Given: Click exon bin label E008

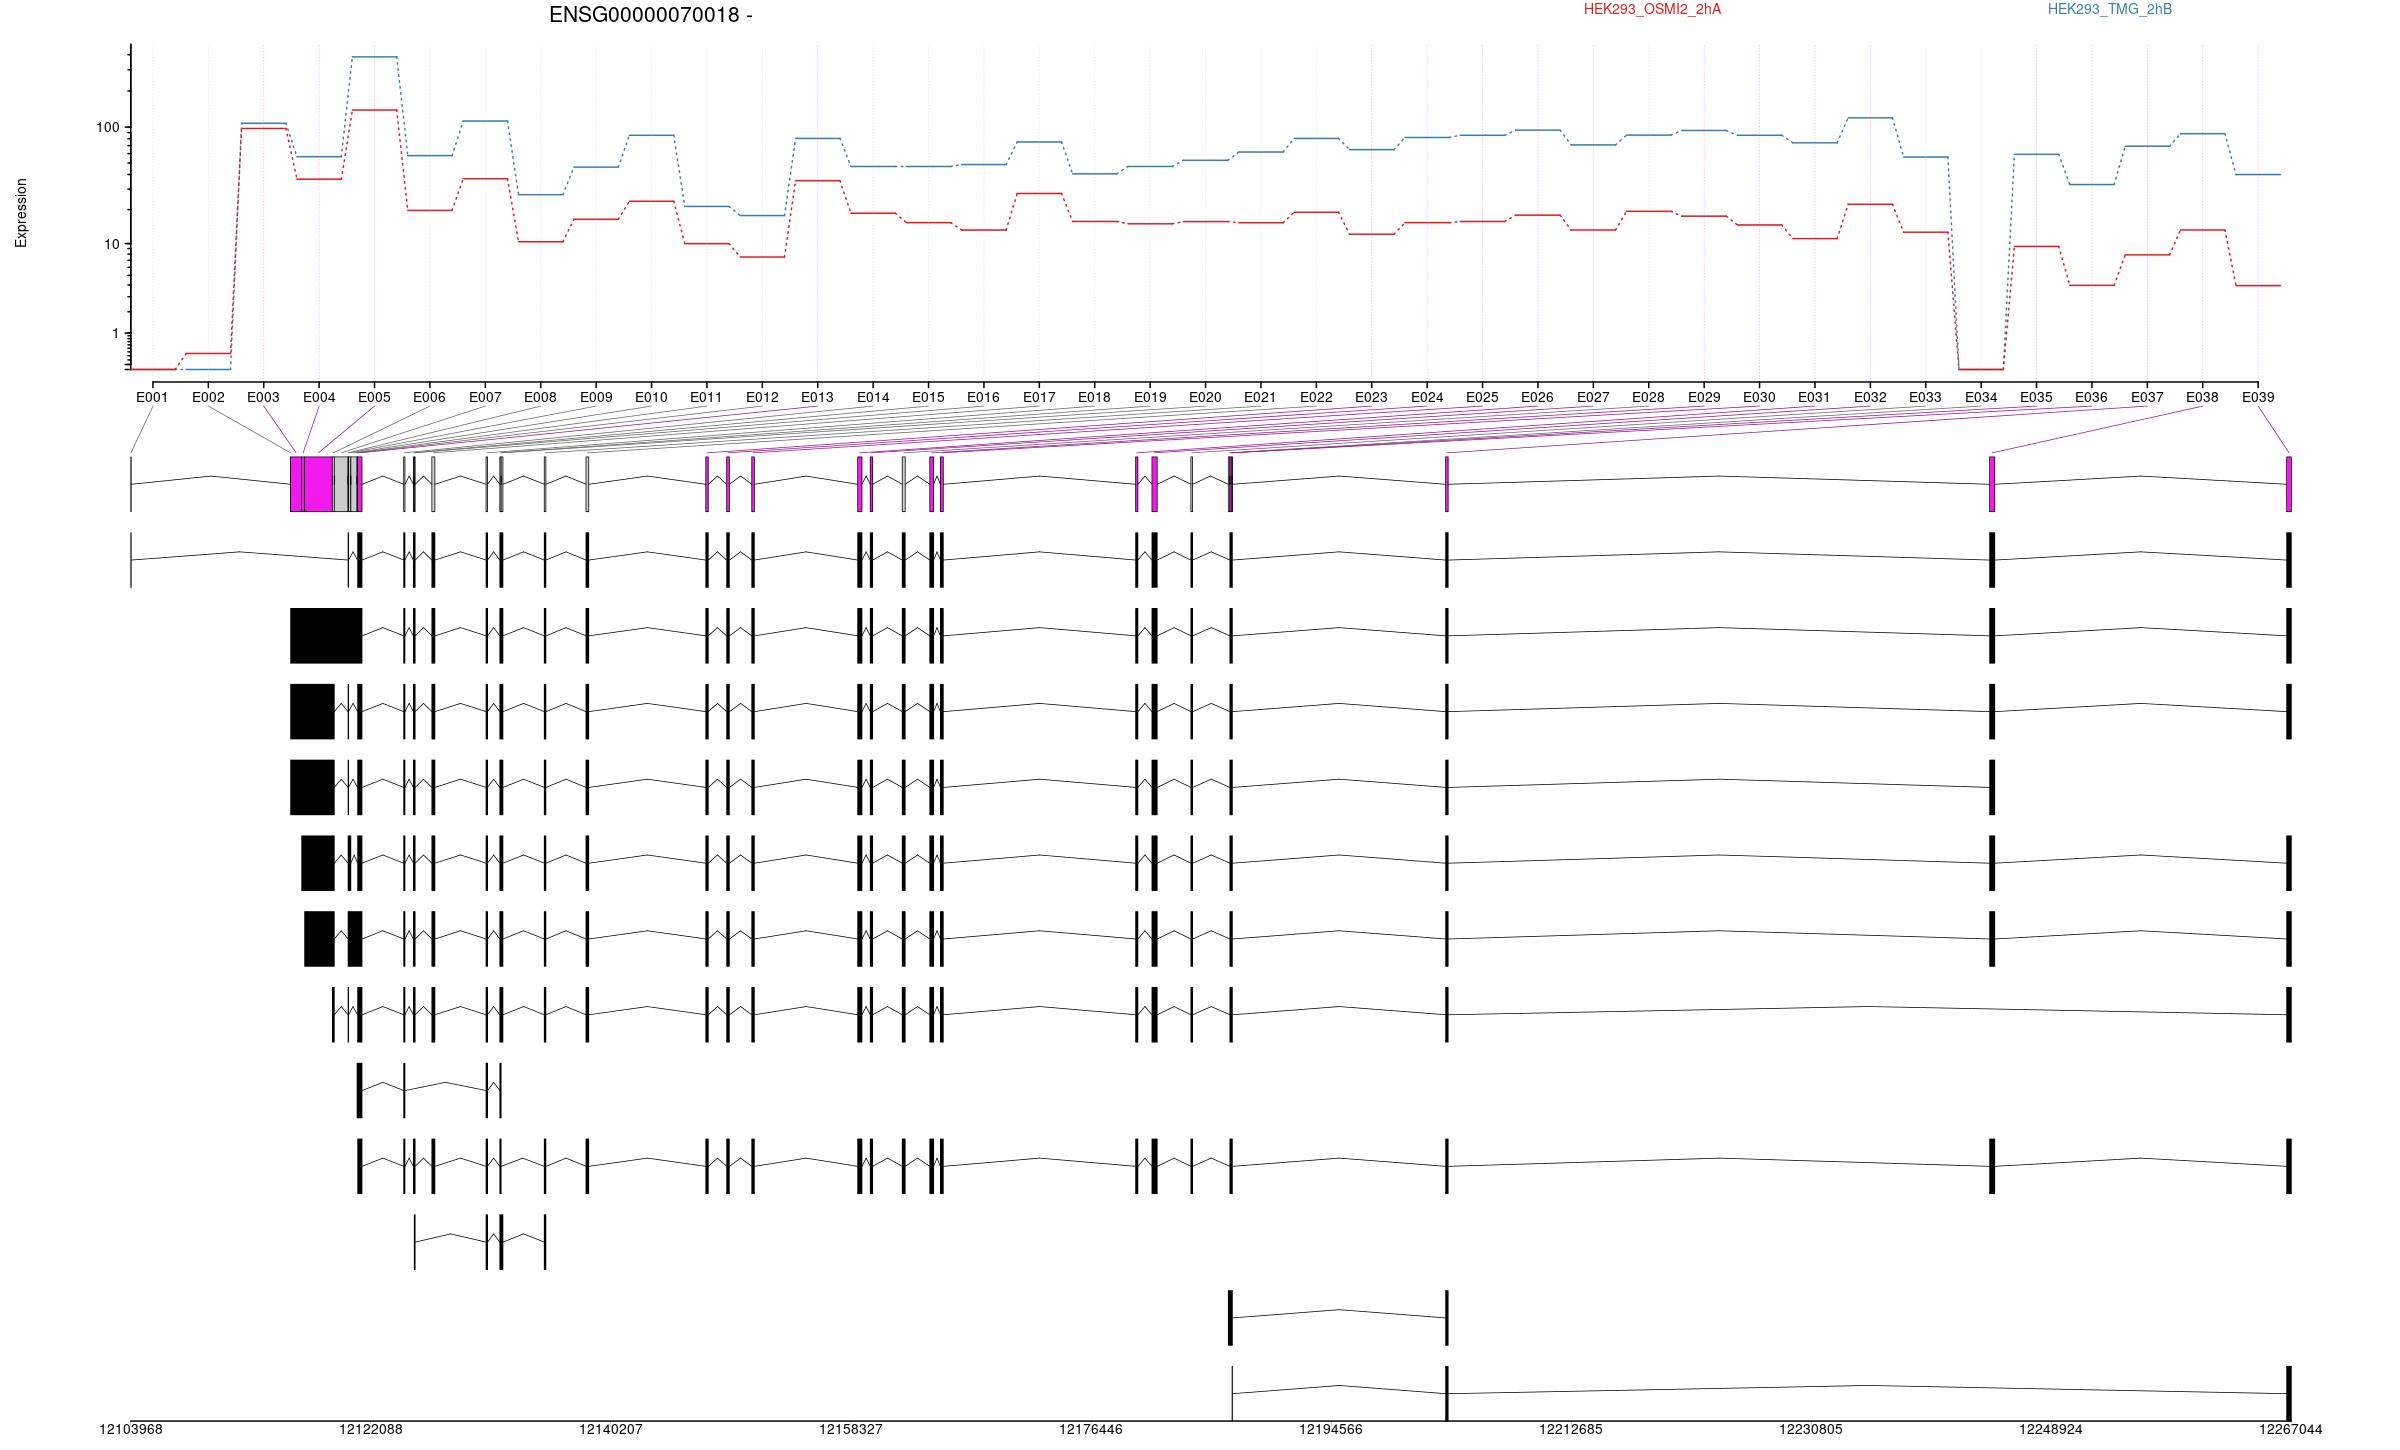Looking at the screenshot, I should (540, 397).
